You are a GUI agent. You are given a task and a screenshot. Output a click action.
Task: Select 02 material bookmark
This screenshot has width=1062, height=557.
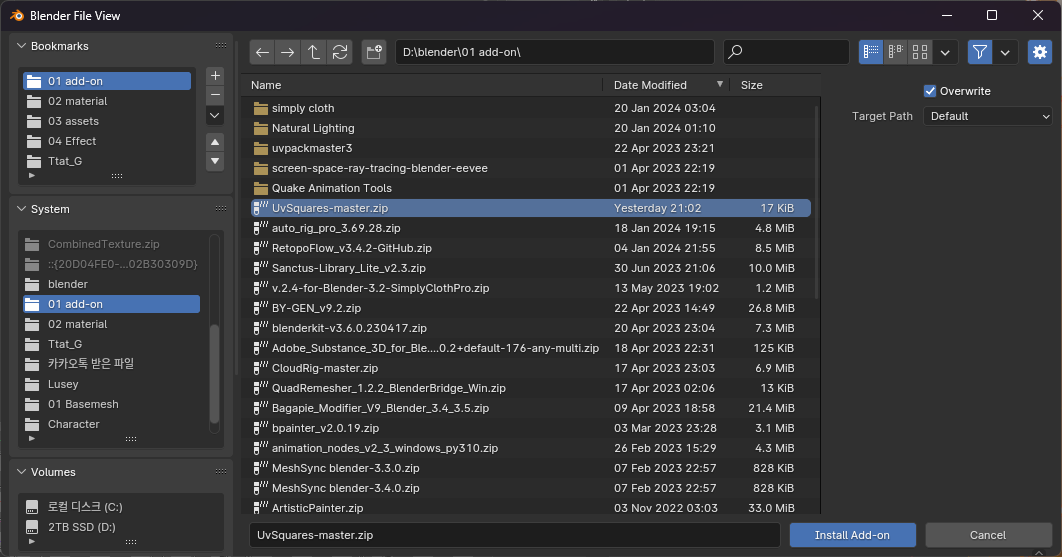click(107, 101)
